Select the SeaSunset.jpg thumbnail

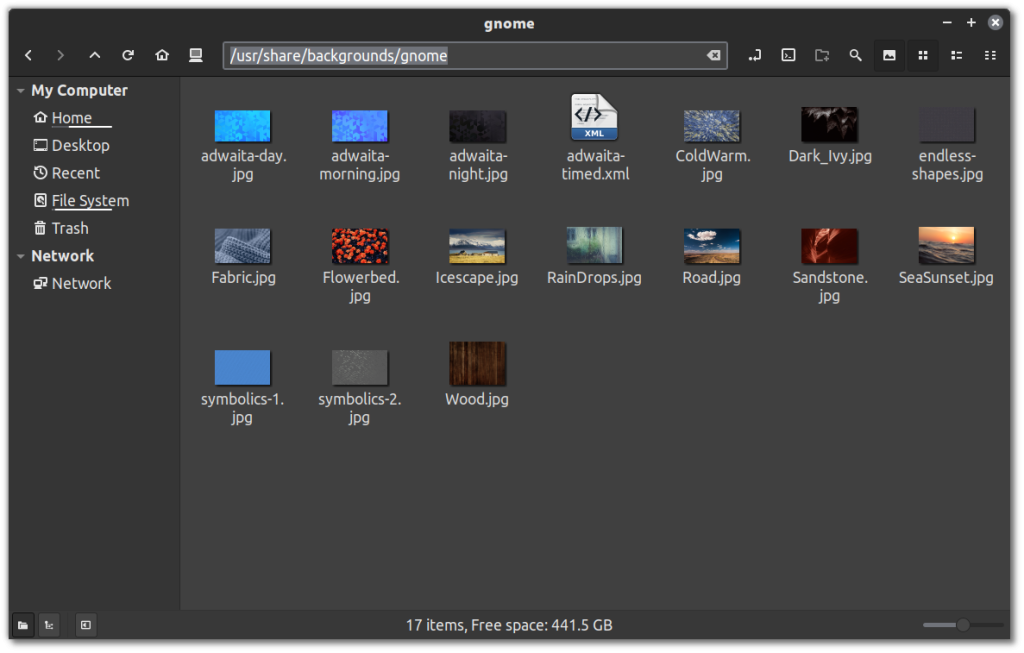pos(946,246)
